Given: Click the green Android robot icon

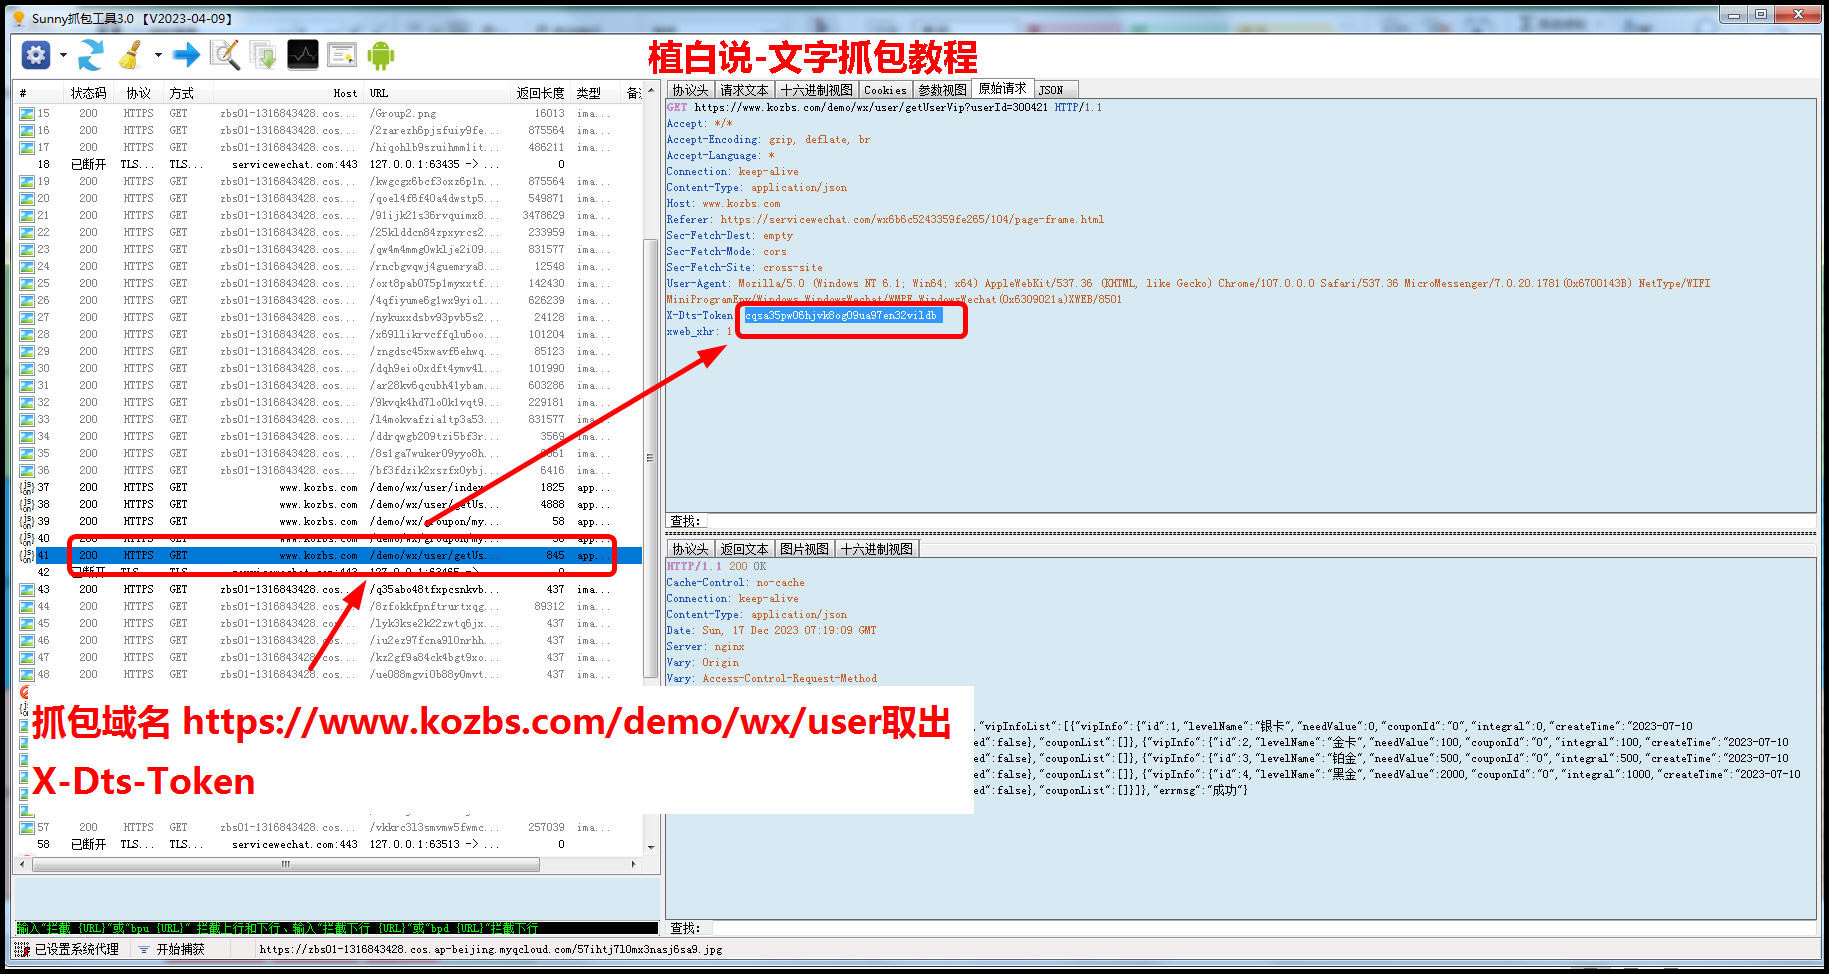Looking at the screenshot, I should pos(381,55).
